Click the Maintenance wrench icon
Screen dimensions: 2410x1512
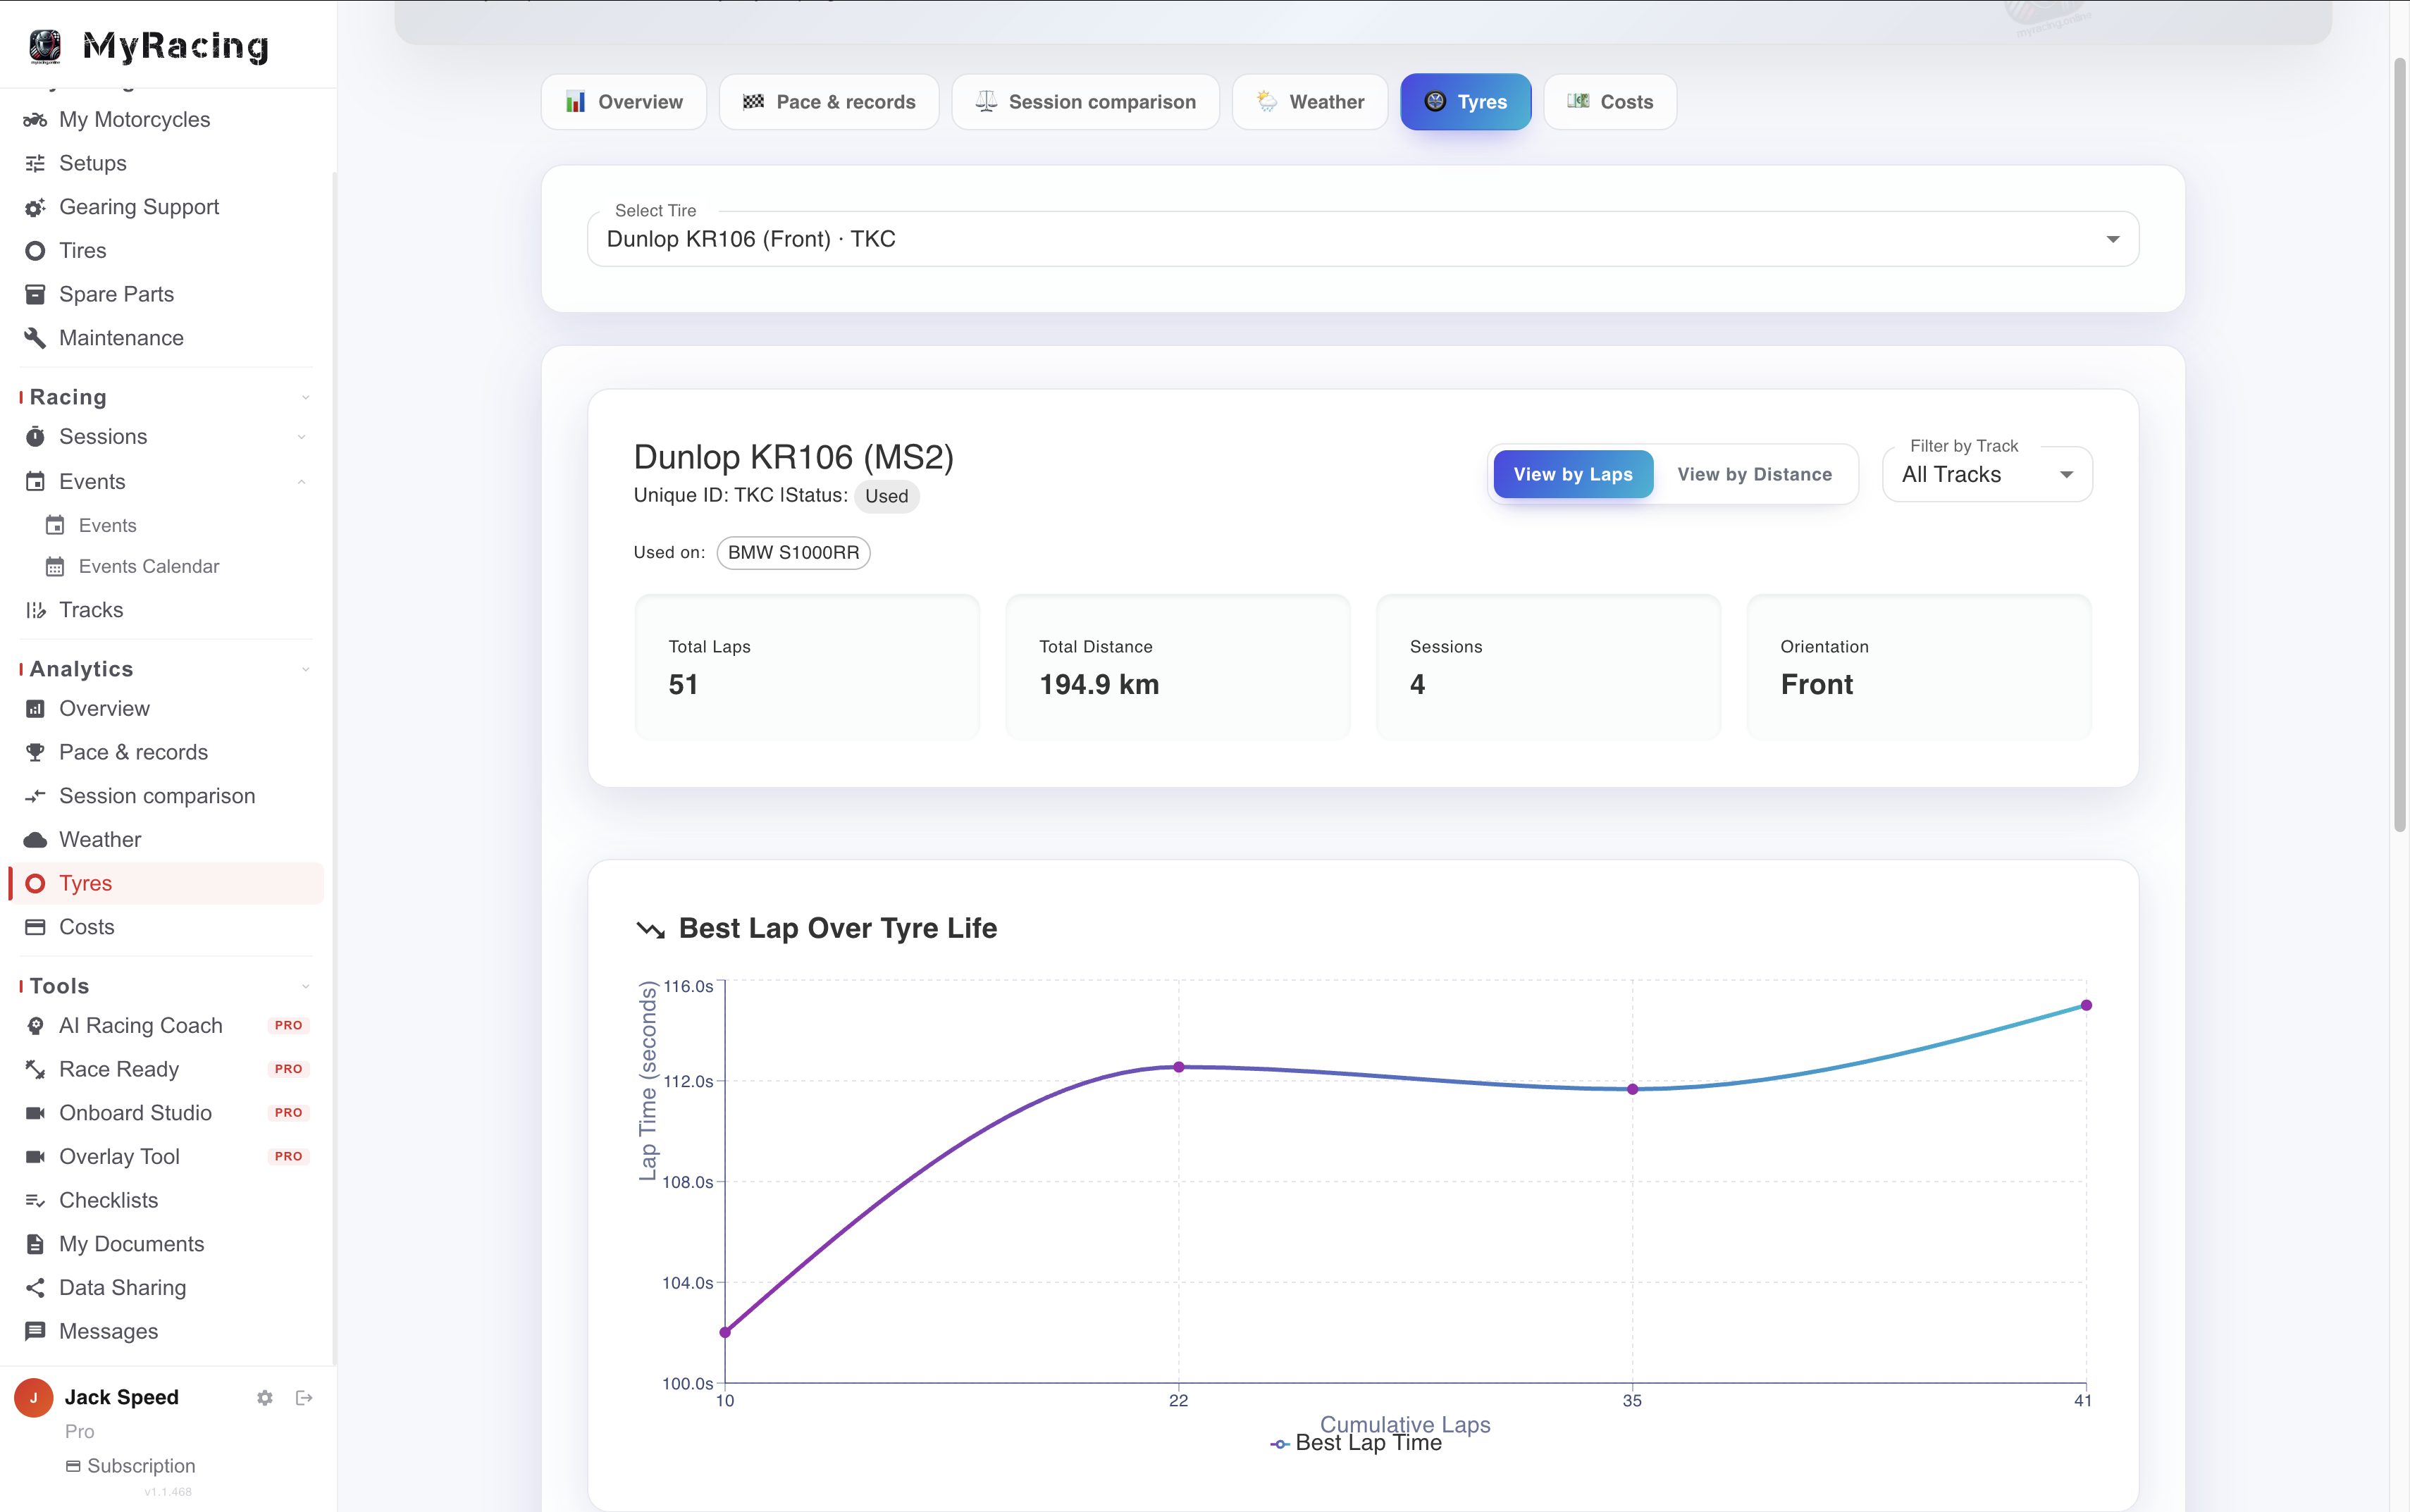(35, 338)
